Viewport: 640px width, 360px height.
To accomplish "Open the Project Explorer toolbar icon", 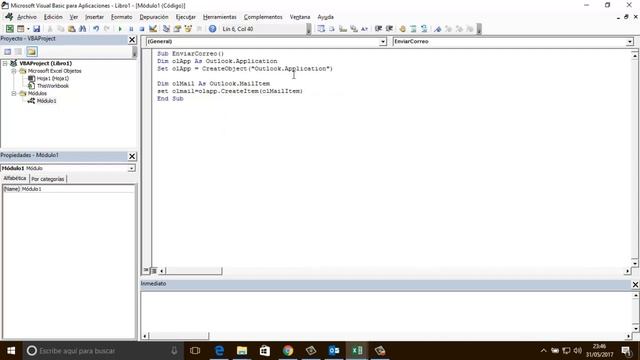I will 166,29.
